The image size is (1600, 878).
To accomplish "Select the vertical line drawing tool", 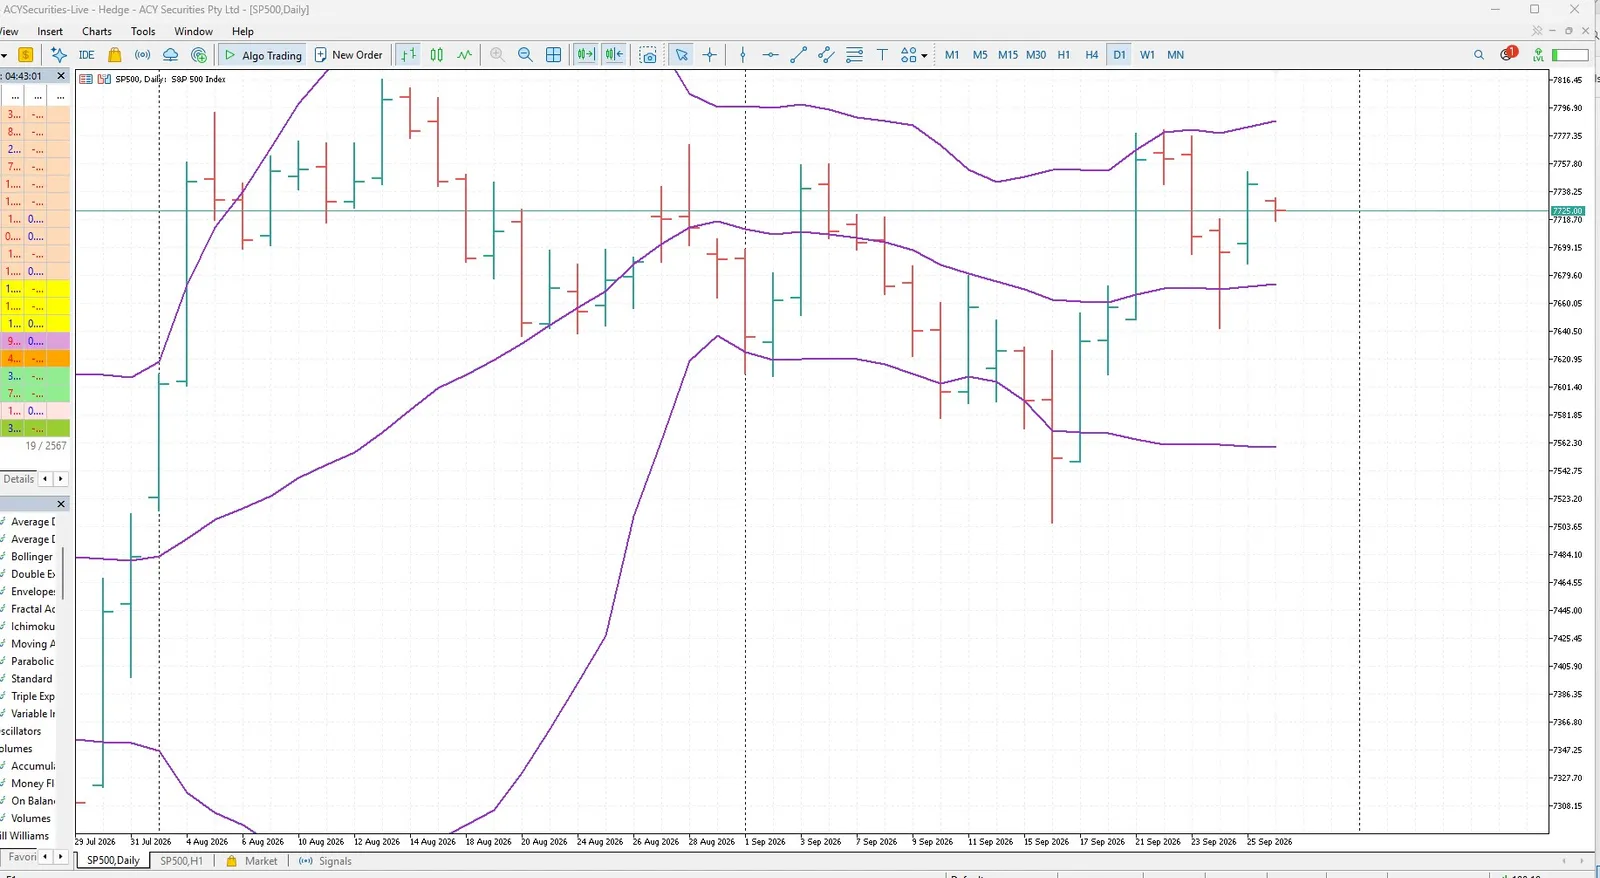I will click(x=743, y=55).
